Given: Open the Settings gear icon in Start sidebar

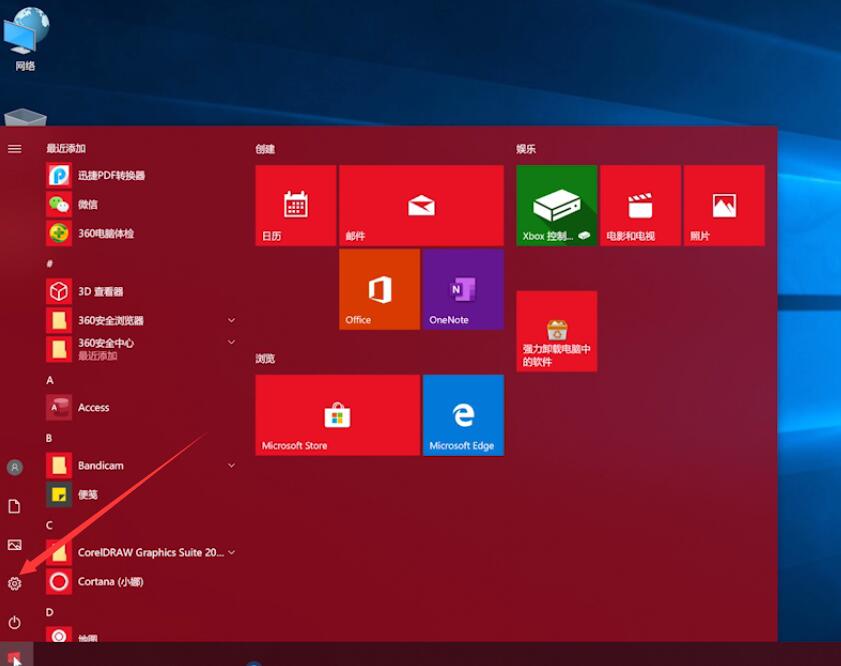Looking at the screenshot, I should (14, 583).
